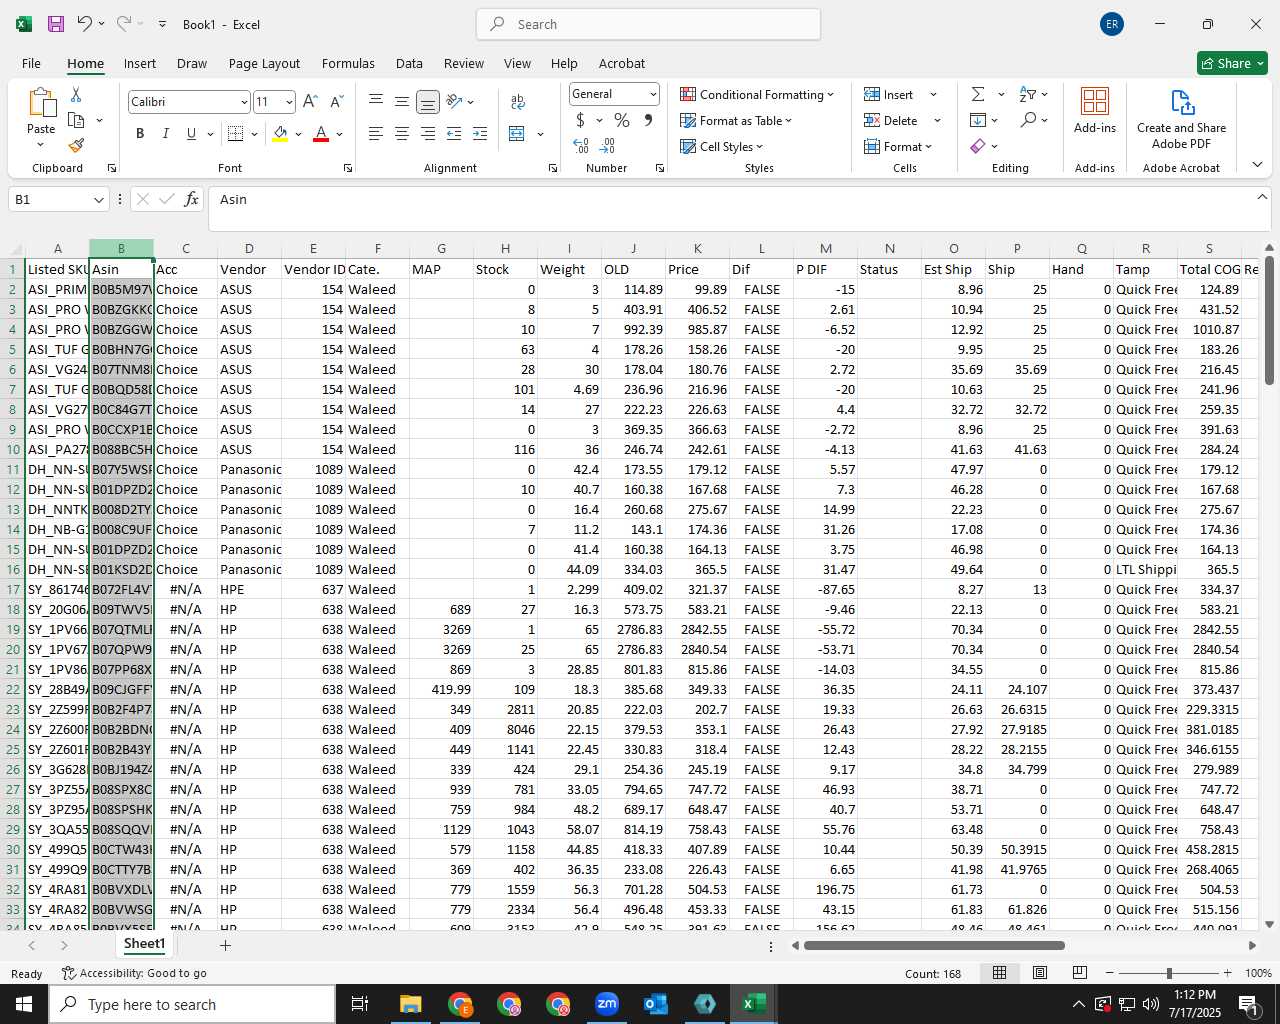Select the Sheet1 tab
1280x1024 pixels.
144,944
